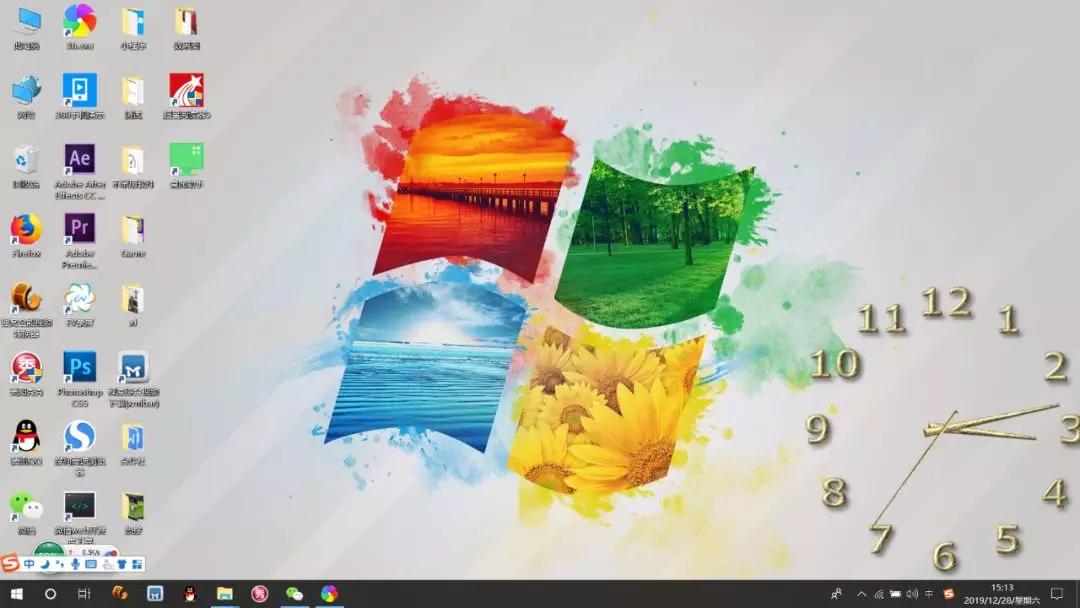Open the Action Center notifications icon
This screenshot has width=1080, height=608.
pos(1056,594)
